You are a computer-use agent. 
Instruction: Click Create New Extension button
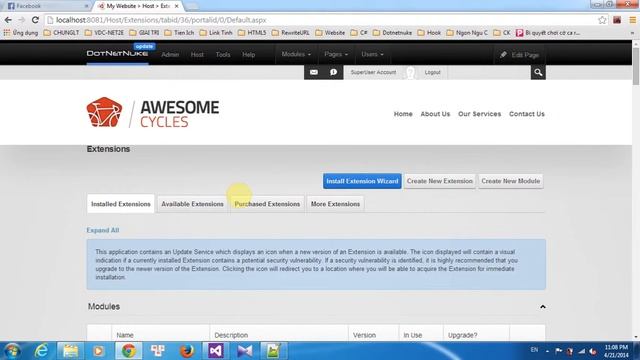(440, 181)
